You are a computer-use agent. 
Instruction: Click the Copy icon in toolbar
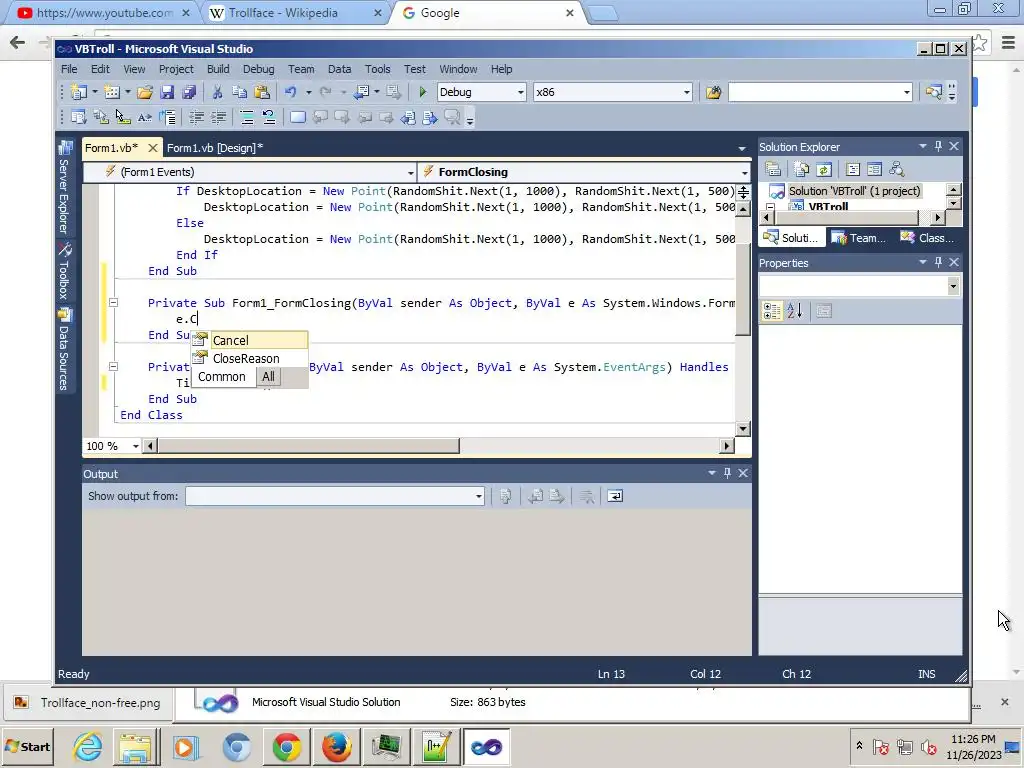(x=239, y=92)
